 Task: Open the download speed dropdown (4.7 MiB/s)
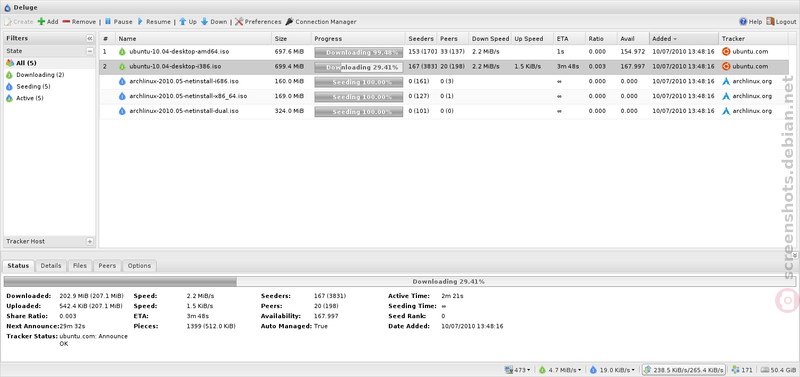coord(560,370)
